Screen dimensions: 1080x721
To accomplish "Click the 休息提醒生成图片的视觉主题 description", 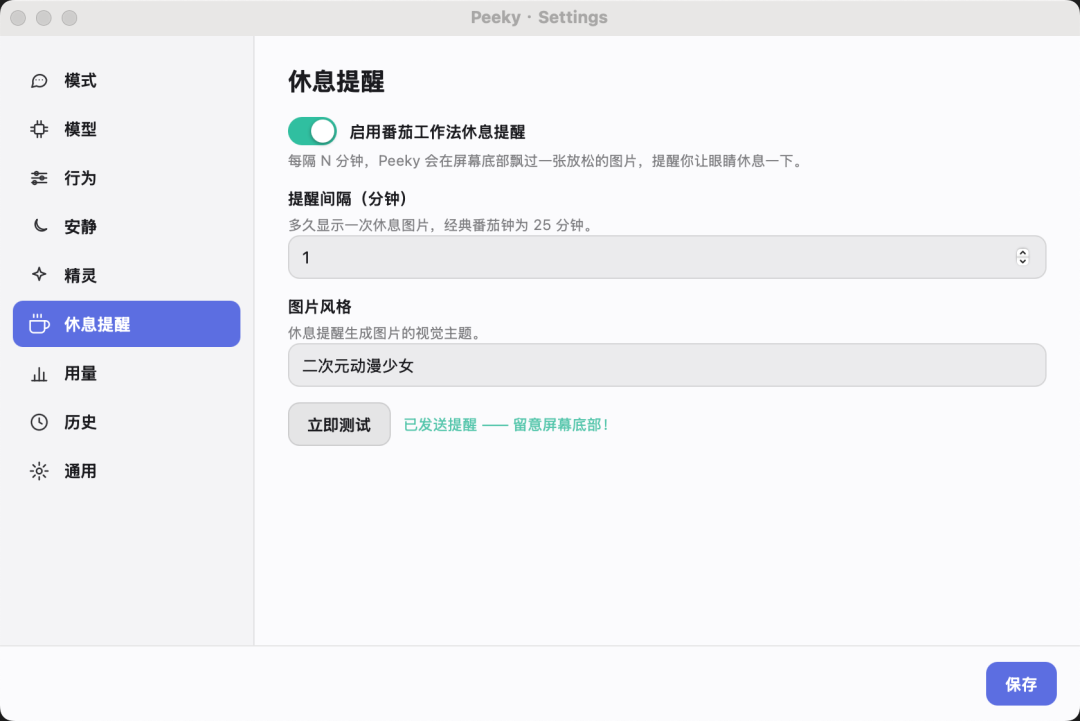I will click(384, 333).
